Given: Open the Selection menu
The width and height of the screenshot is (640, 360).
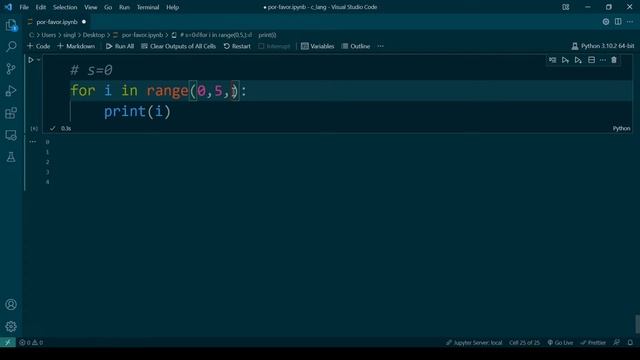Looking at the screenshot, I should coord(65,7).
